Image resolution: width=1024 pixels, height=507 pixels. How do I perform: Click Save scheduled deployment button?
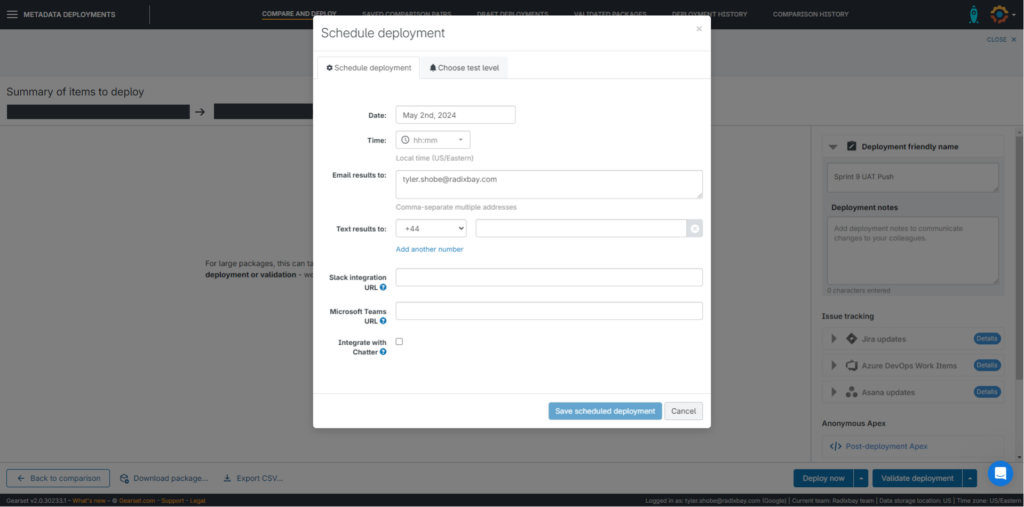(x=605, y=411)
